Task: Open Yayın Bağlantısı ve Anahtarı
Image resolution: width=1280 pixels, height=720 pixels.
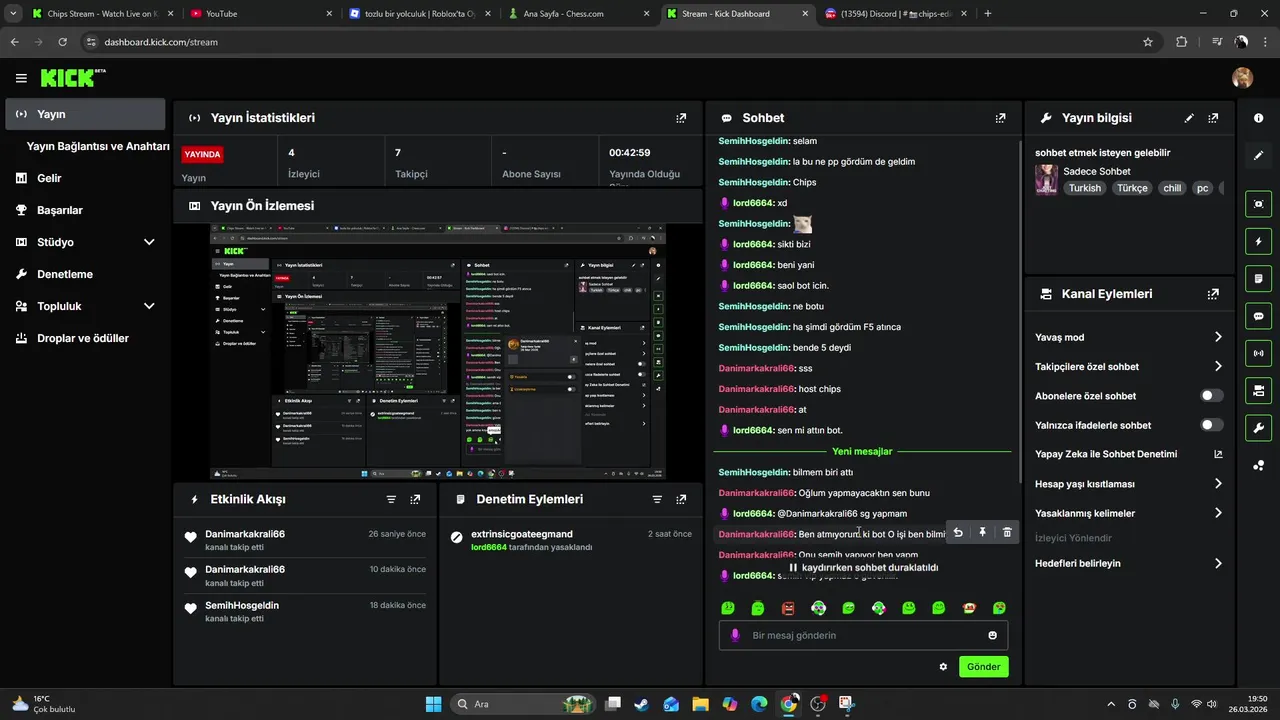Action: coord(98,146)
